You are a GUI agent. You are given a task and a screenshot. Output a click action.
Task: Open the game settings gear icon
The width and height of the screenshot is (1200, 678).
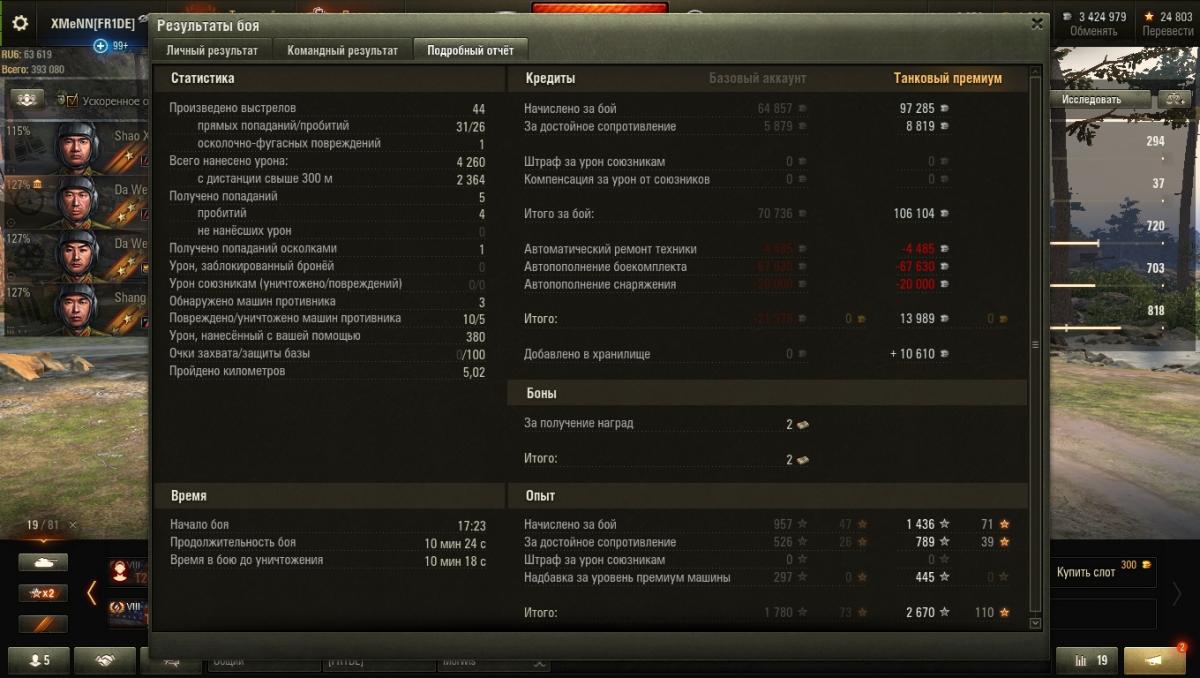(x=20, y=23)
